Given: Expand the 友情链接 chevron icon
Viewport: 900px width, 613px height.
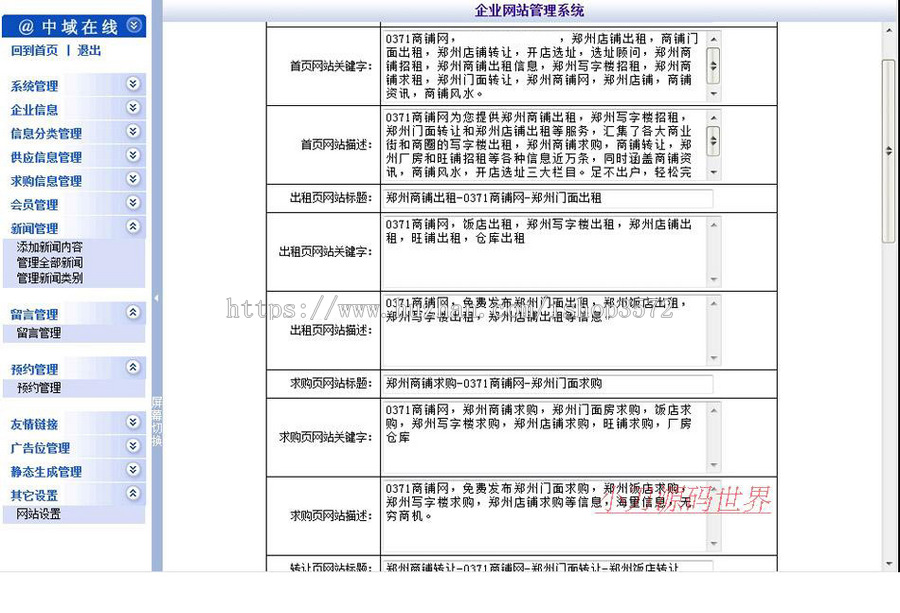Looking at the screenshot, I should pyautogui.click(x=131, y=424).
